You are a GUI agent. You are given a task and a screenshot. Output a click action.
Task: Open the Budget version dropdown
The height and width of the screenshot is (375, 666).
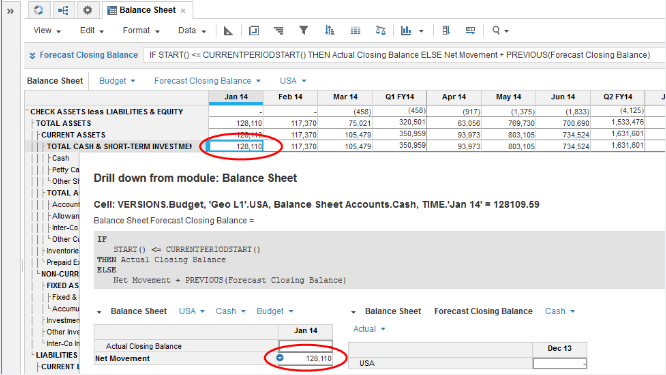[117, 81]
